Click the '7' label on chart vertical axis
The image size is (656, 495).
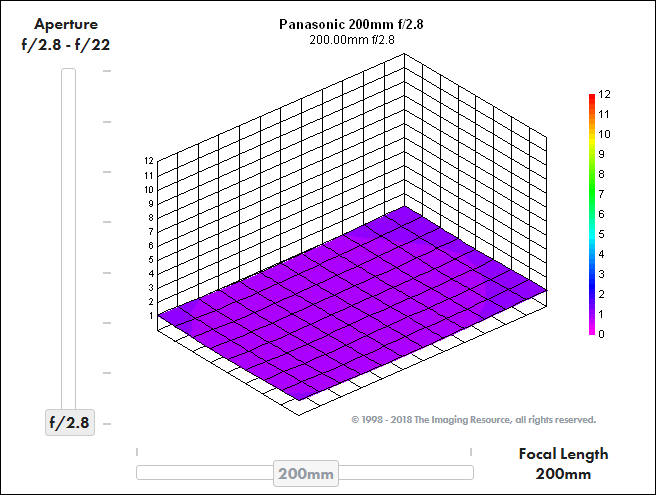coord(151,231)
